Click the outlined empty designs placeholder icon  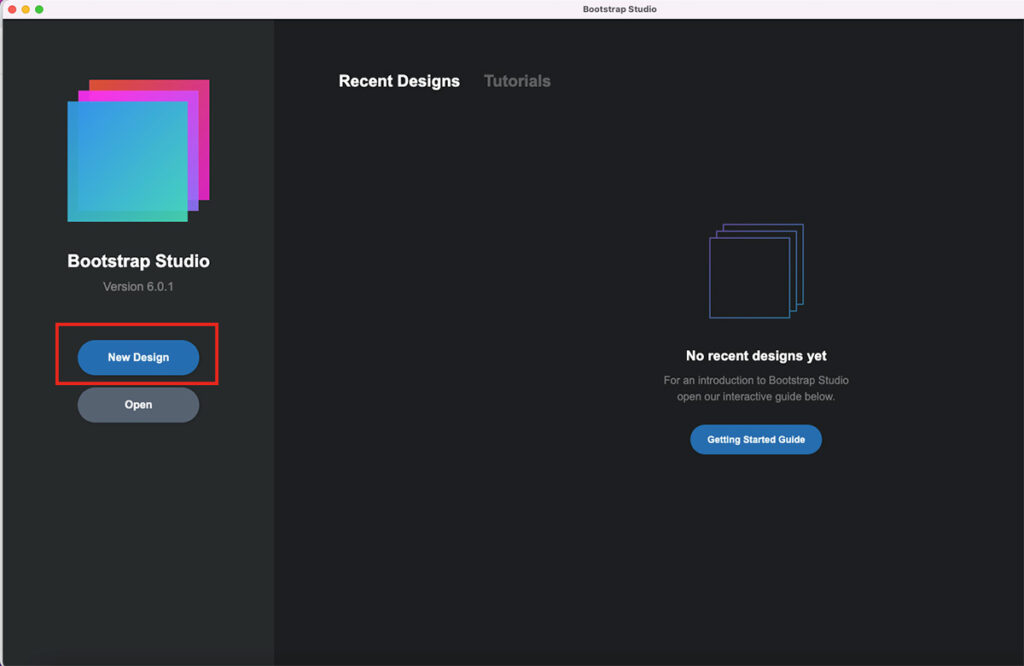pos(756,271)
